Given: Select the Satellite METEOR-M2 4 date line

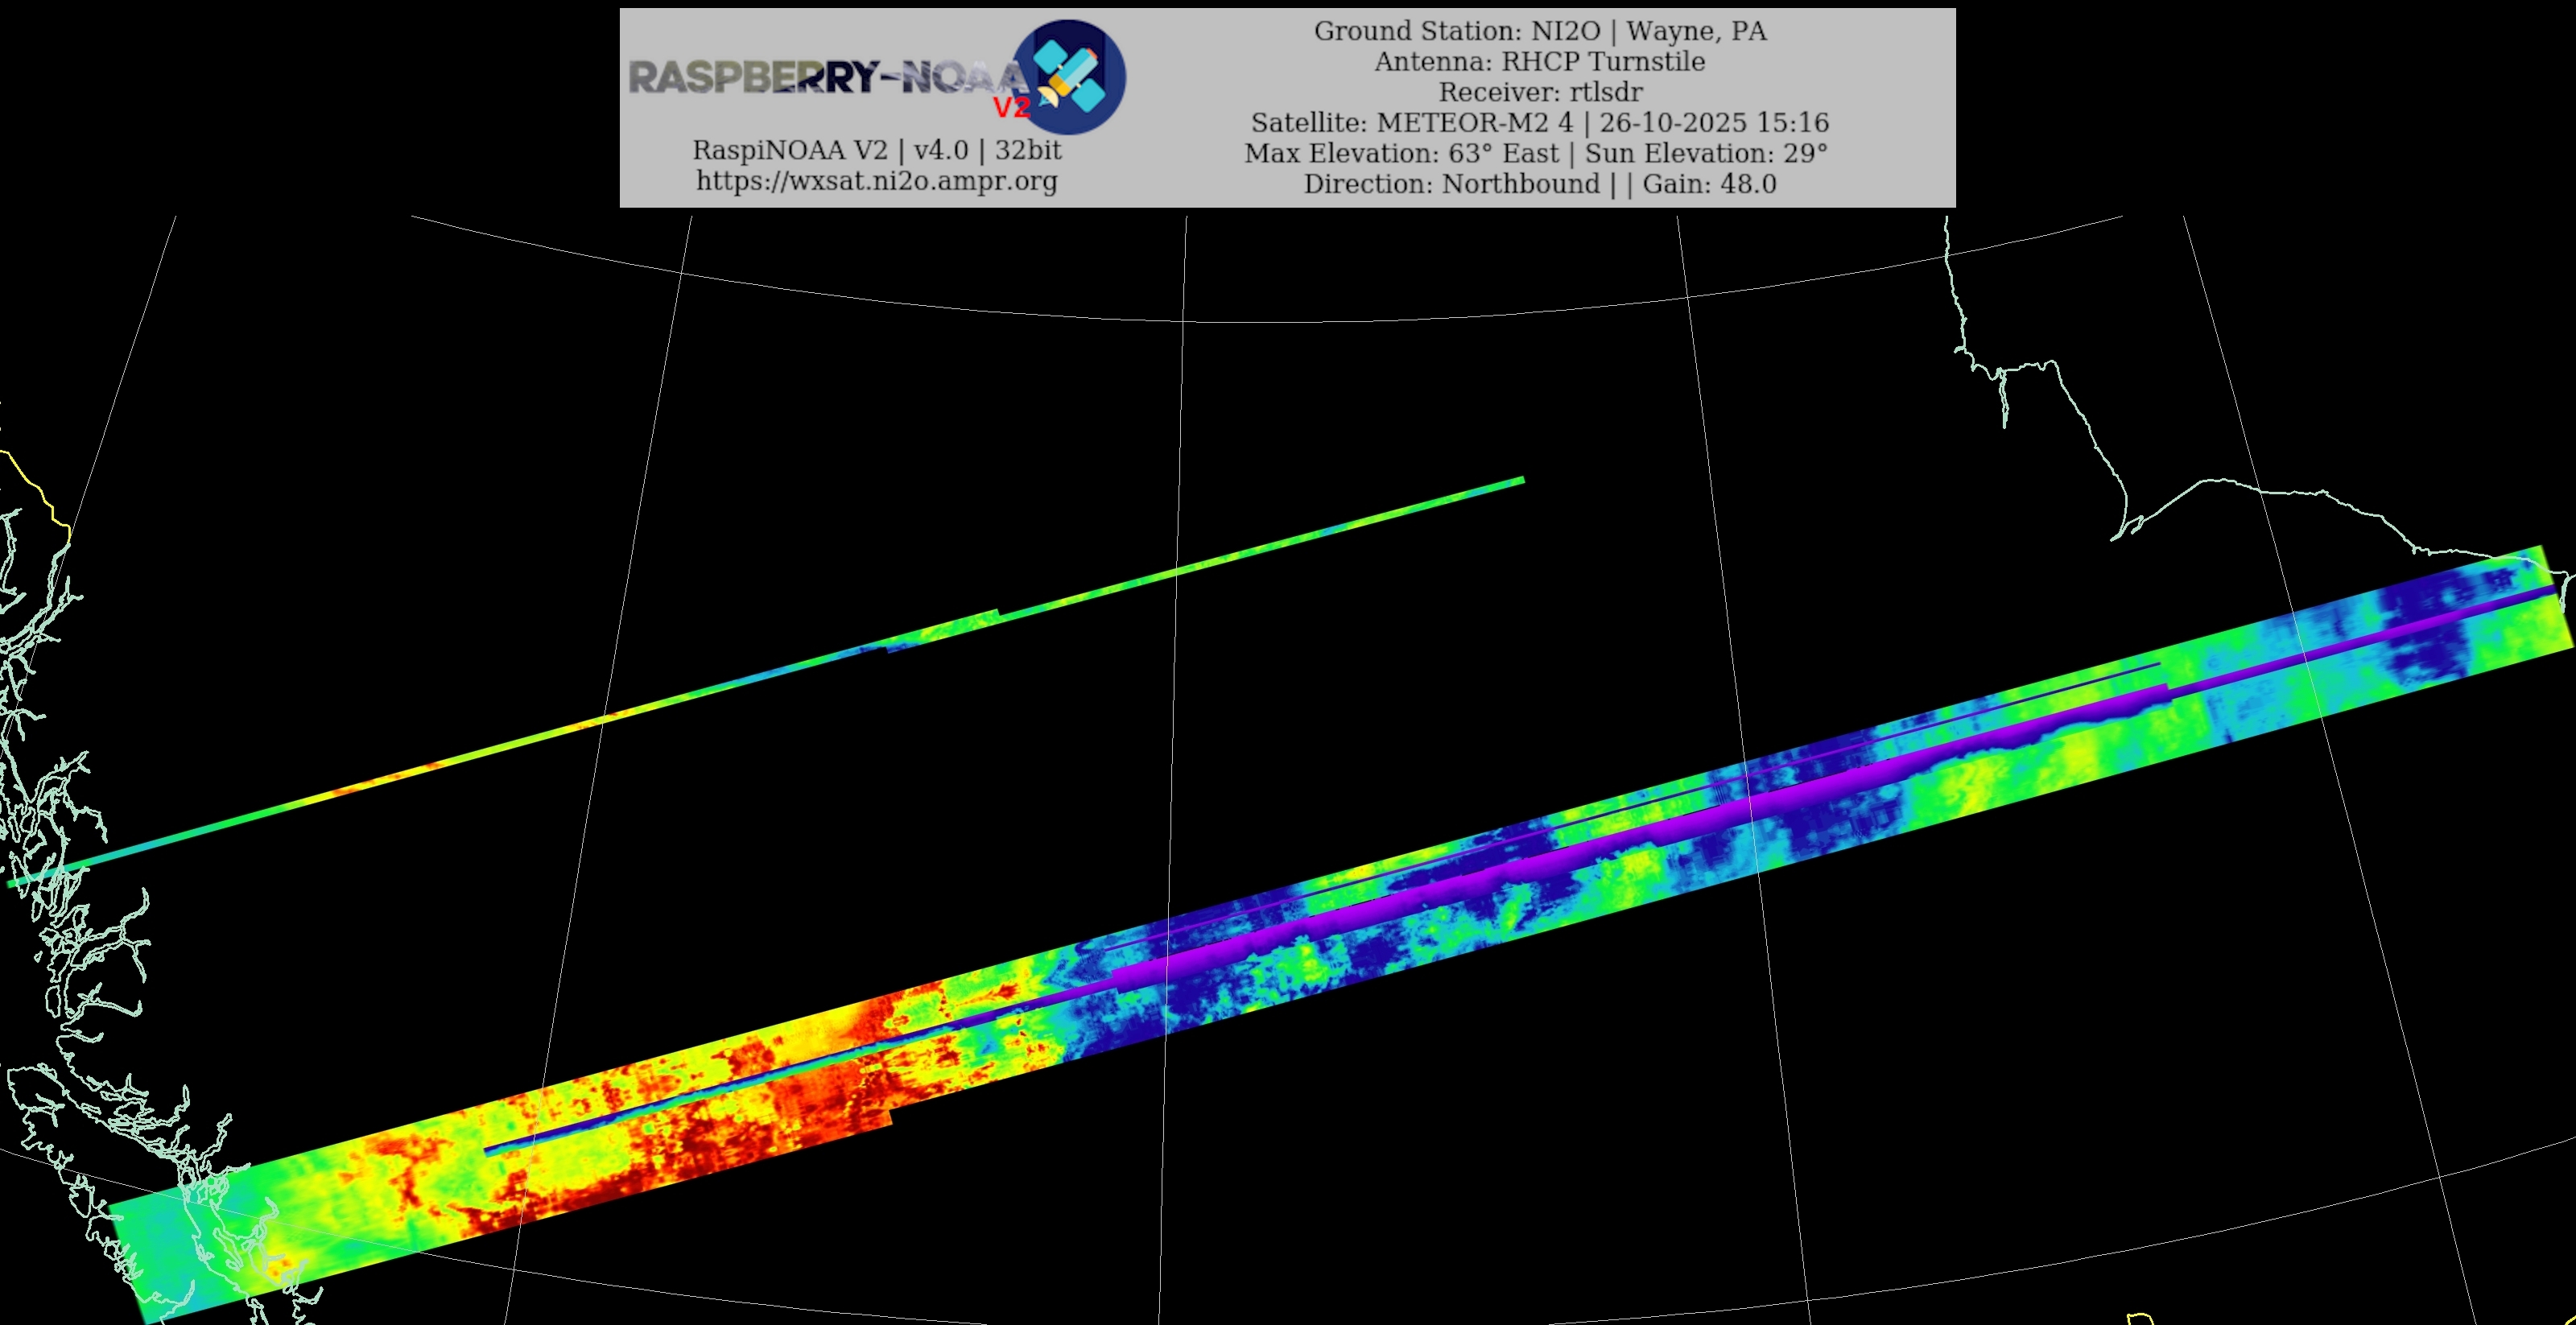Looking at the screenshot, I should coord(1539,123).
